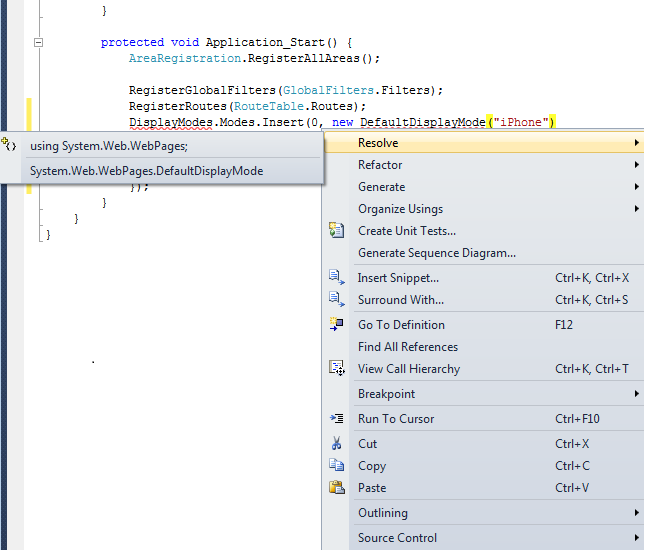This screenshot has height=550, width=645.
Task: Click the namespace braces icon beside using
Action: tap(9, 145)
